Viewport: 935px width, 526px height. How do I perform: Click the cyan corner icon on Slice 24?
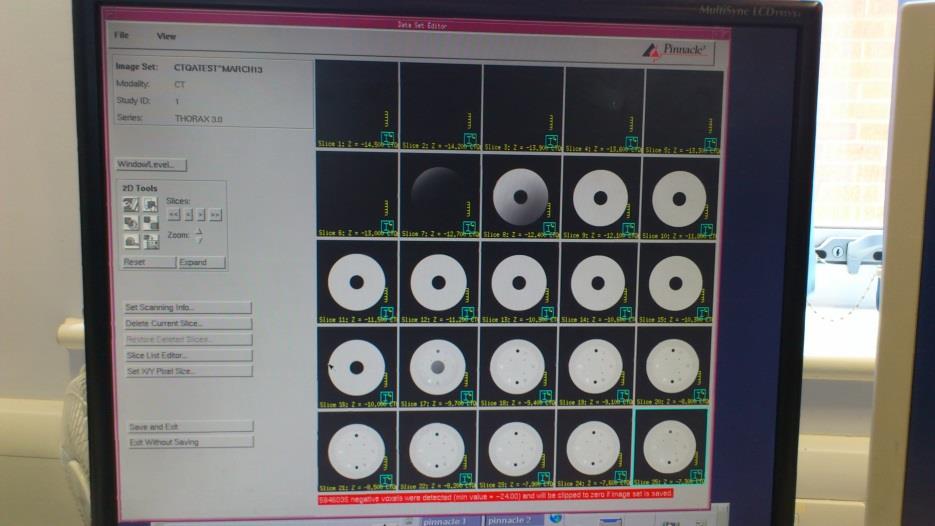pyautogui.click(x=621, y=477)
